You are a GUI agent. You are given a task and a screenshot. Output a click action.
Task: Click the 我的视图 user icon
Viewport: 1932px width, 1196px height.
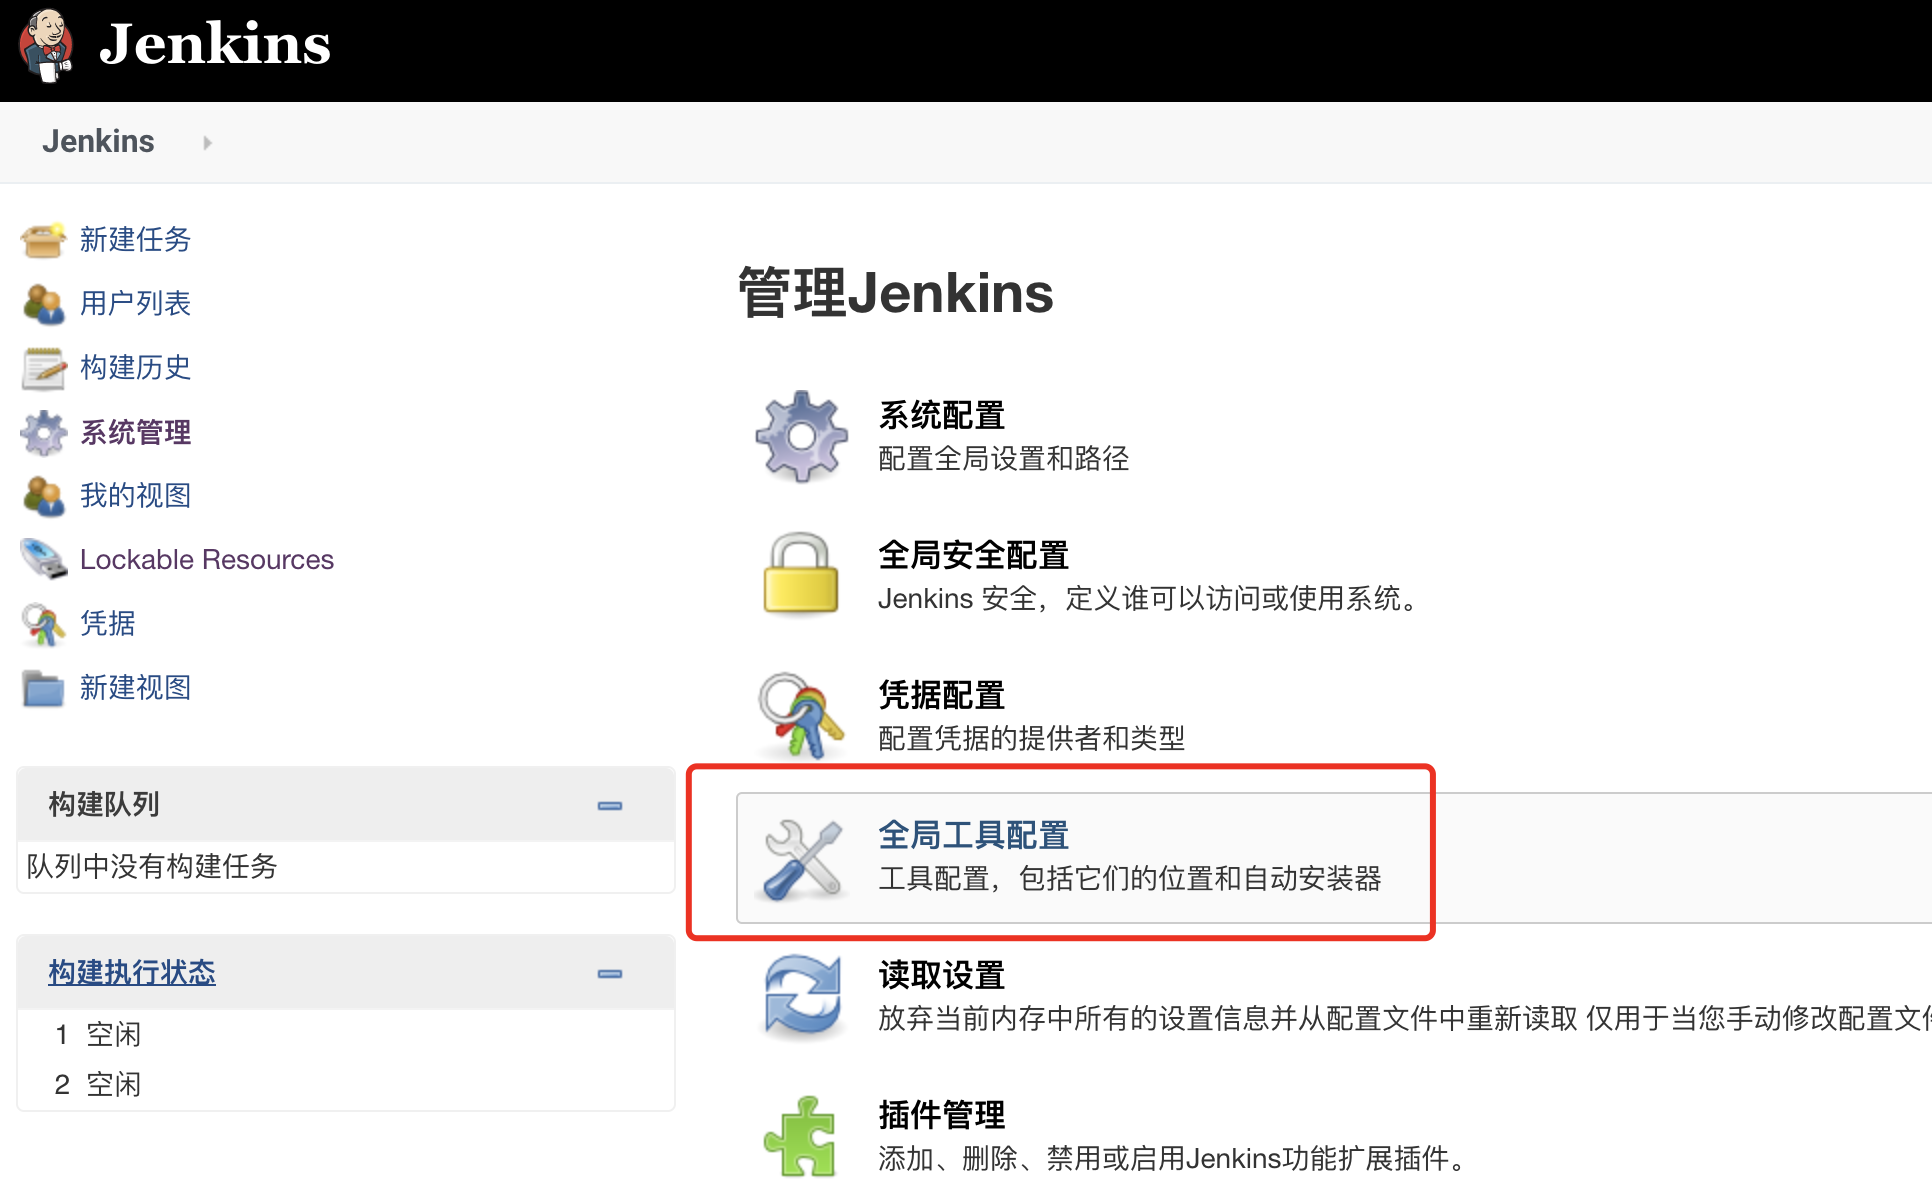(x=43, y=496)
